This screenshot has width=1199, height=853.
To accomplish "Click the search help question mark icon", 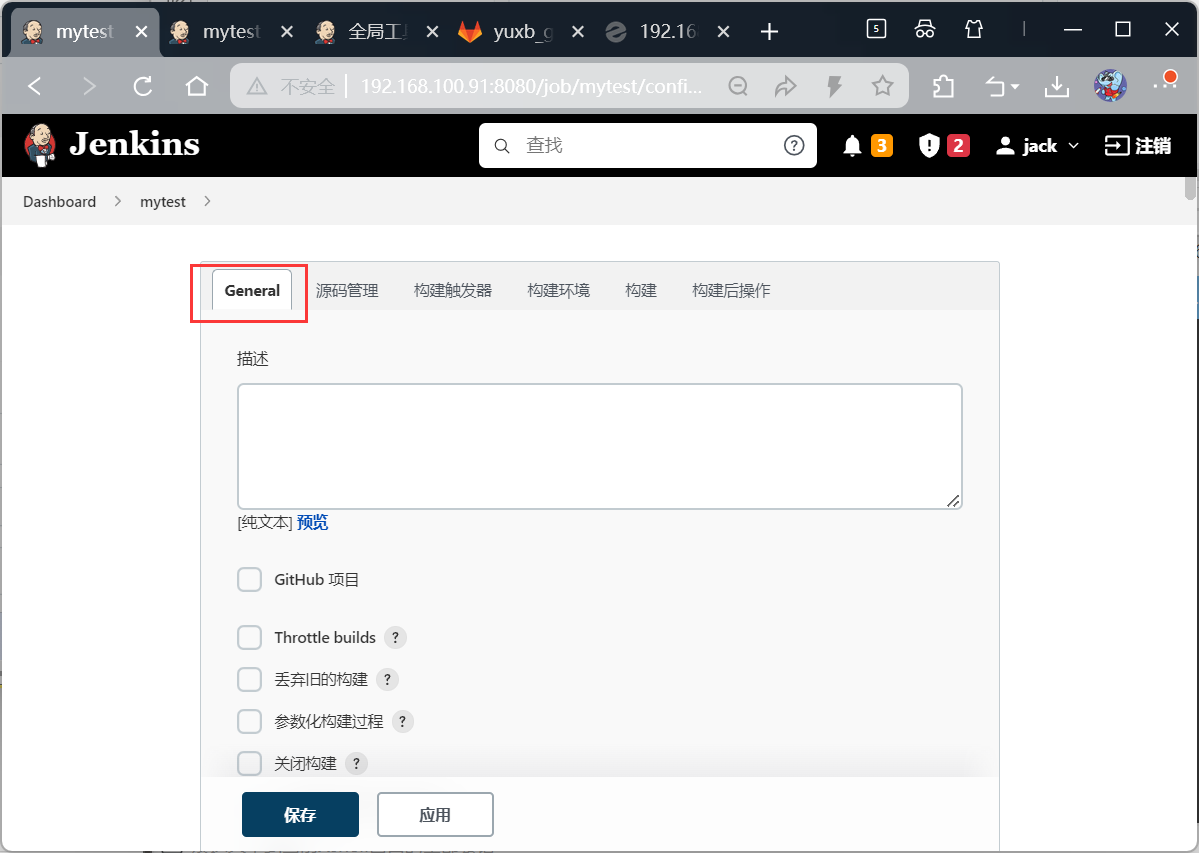I will [x=794, y=145].
